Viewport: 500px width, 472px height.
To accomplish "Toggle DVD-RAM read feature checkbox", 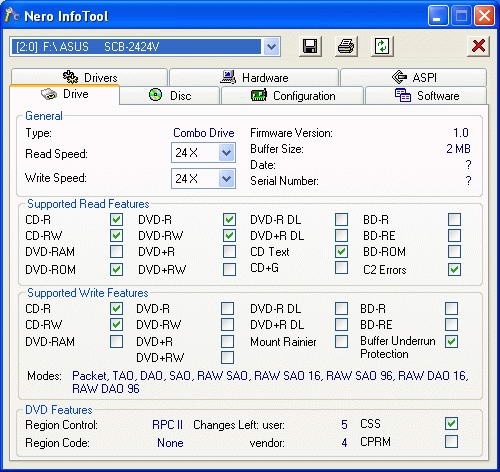I will coord(116,252).
